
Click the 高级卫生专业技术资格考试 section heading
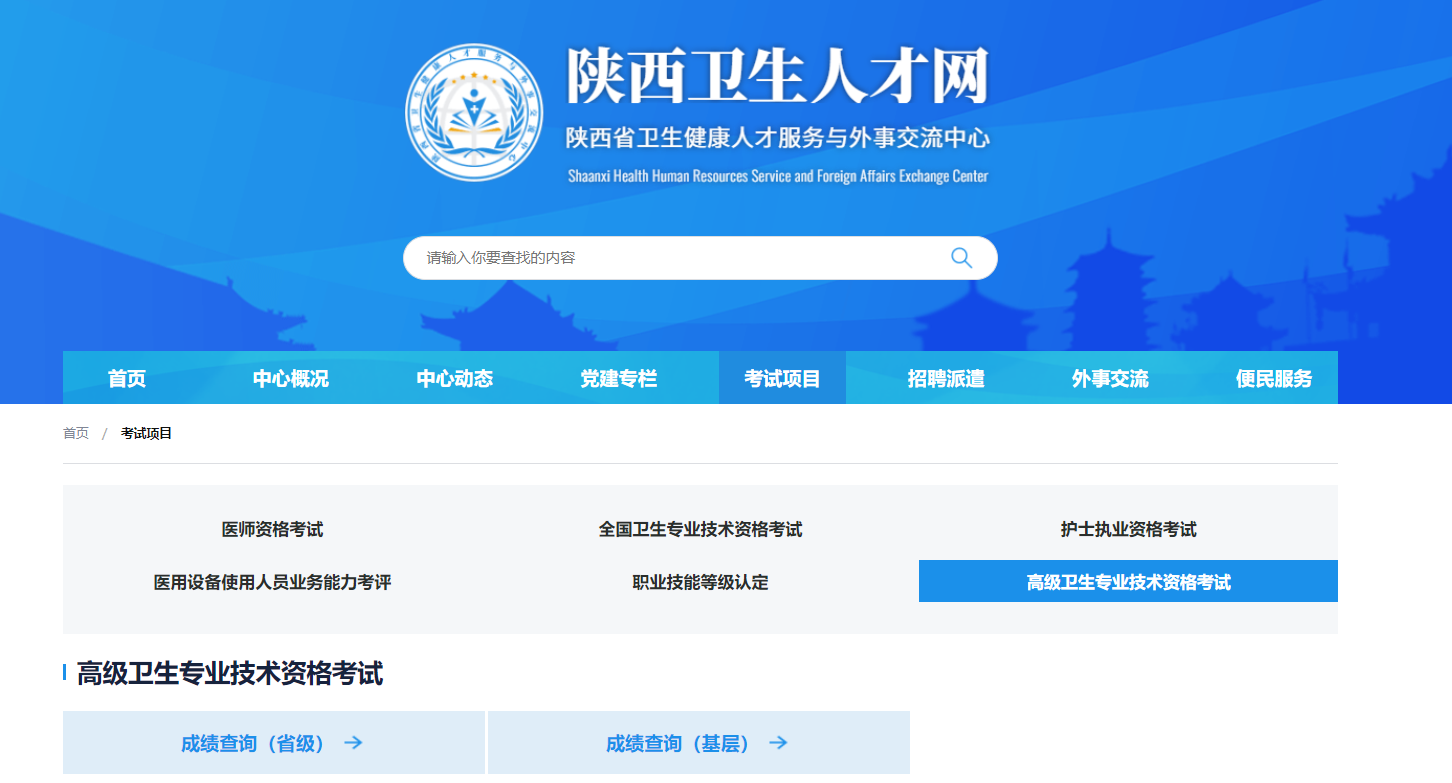(229, 673)
